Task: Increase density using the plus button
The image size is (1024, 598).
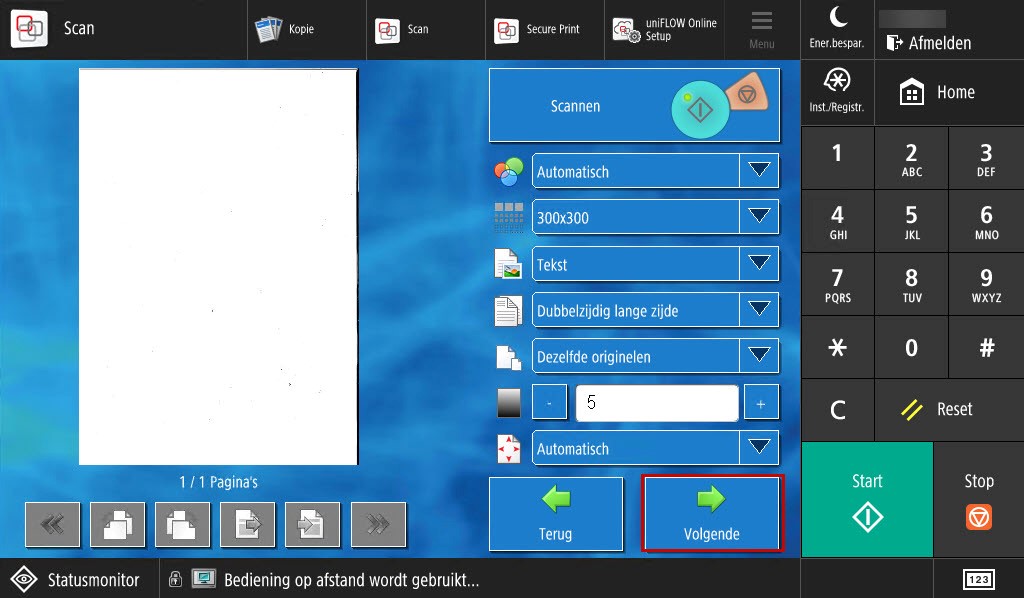Action: point(761,401)
